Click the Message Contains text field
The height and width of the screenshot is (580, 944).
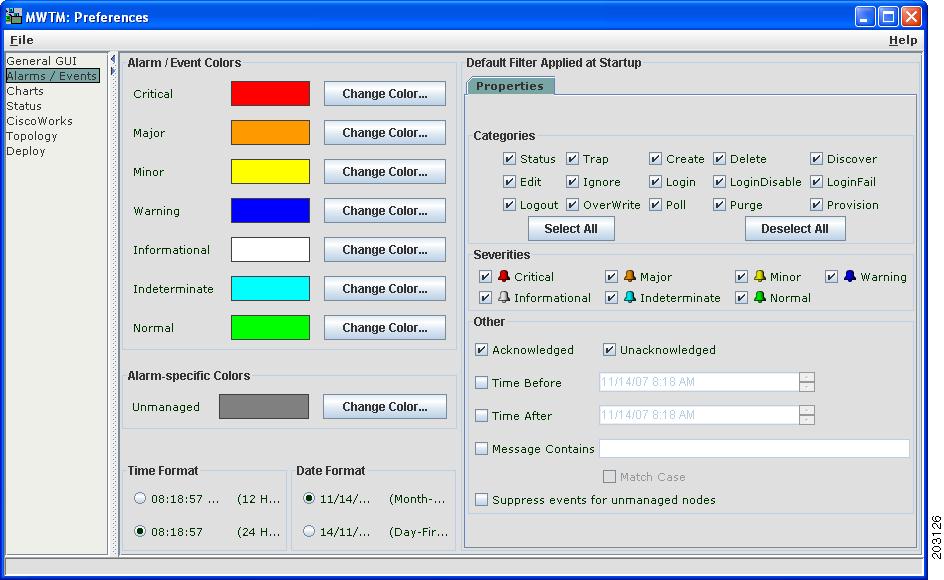click(754, 448)
